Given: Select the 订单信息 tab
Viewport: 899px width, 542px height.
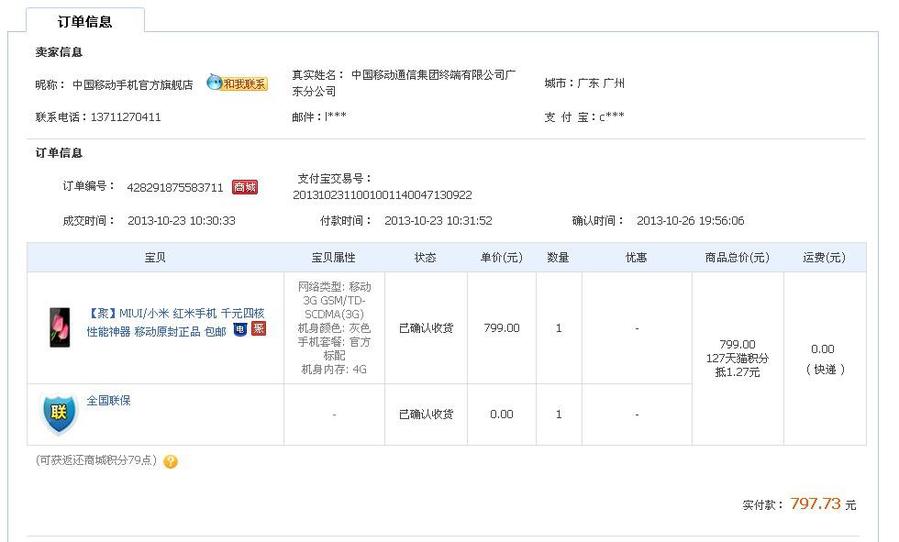Looking at the screenshot, I should (85, 22).
